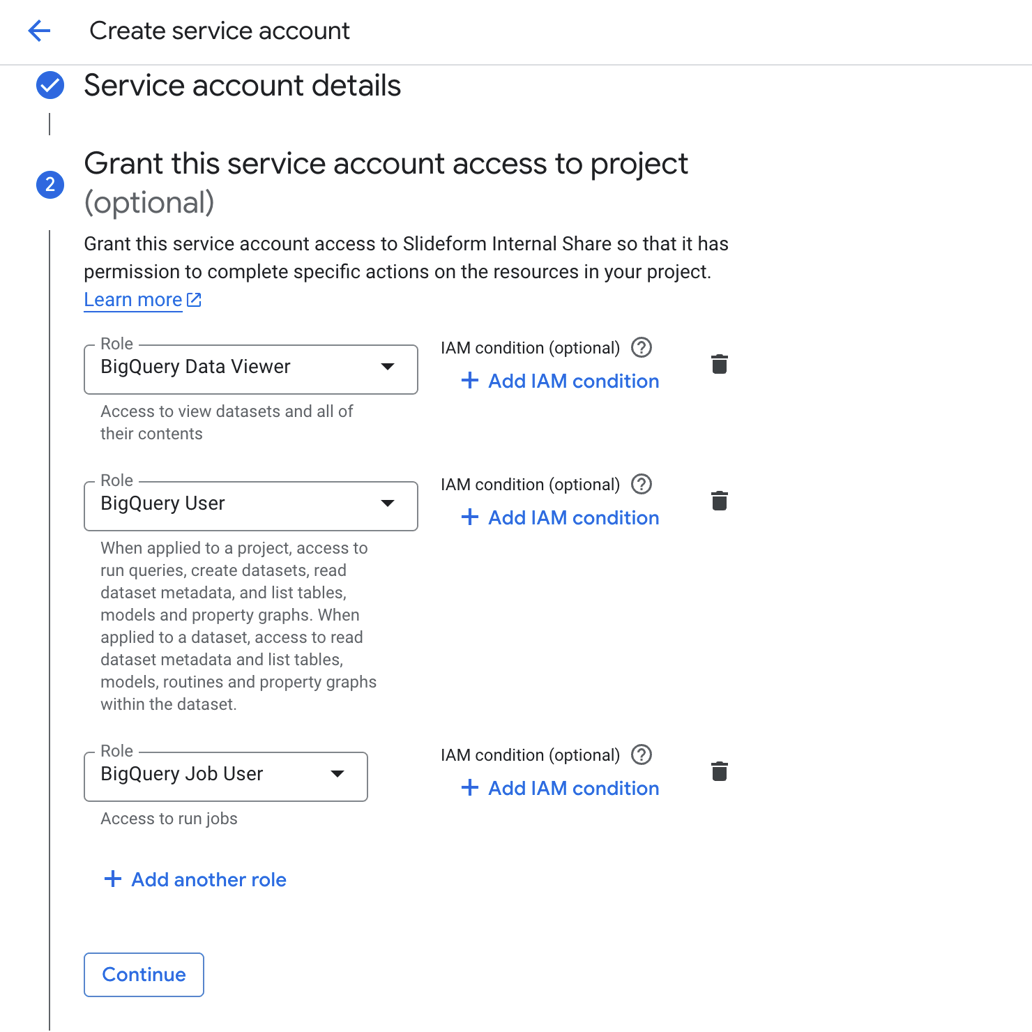Add IAM condition for BigQuery Job User

click(558, 788)
